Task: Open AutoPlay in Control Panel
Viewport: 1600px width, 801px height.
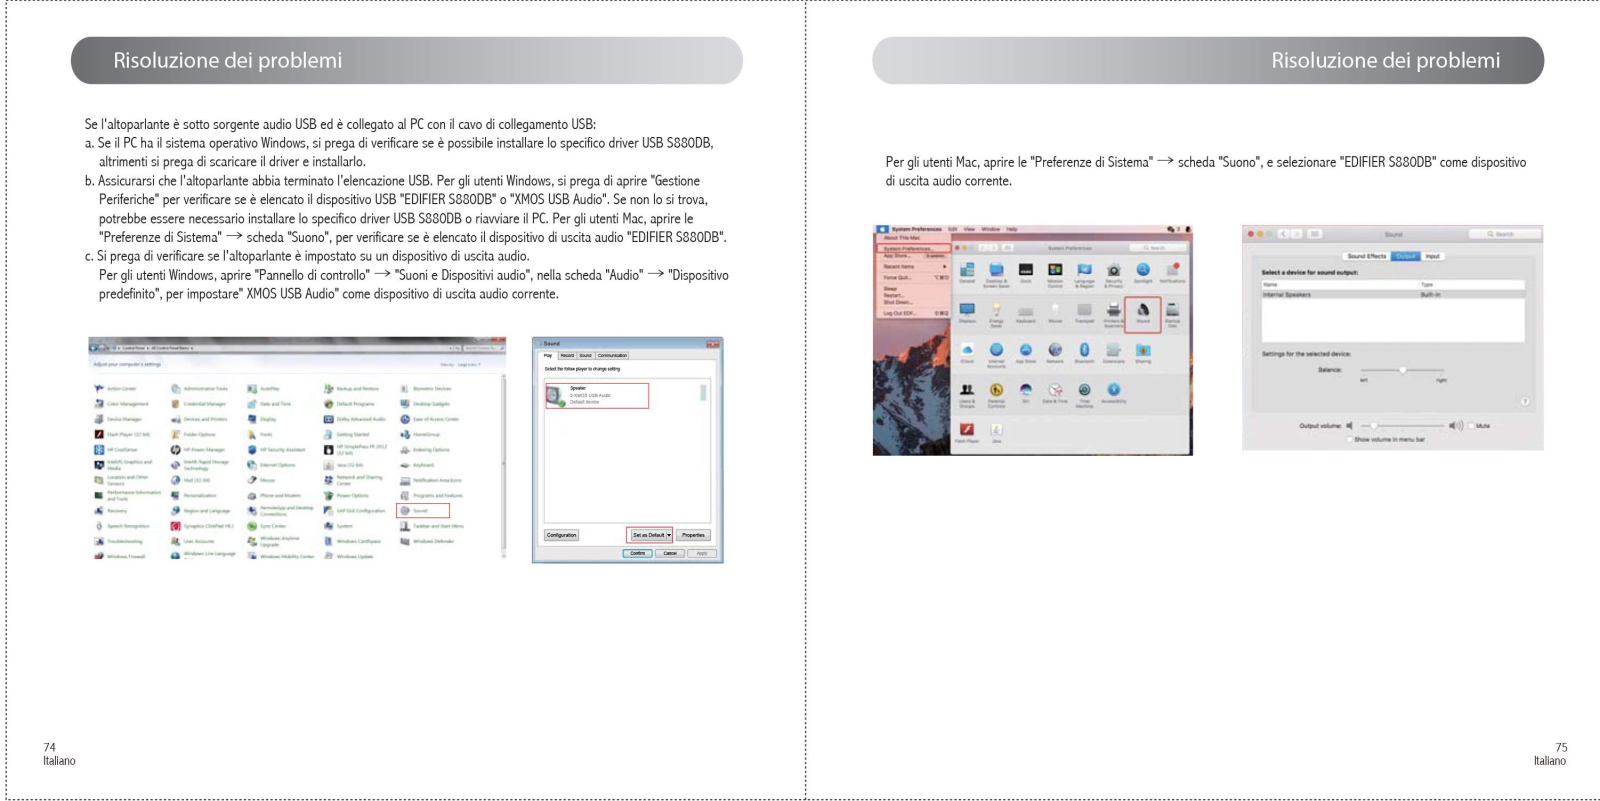Action: pos(264,388)
